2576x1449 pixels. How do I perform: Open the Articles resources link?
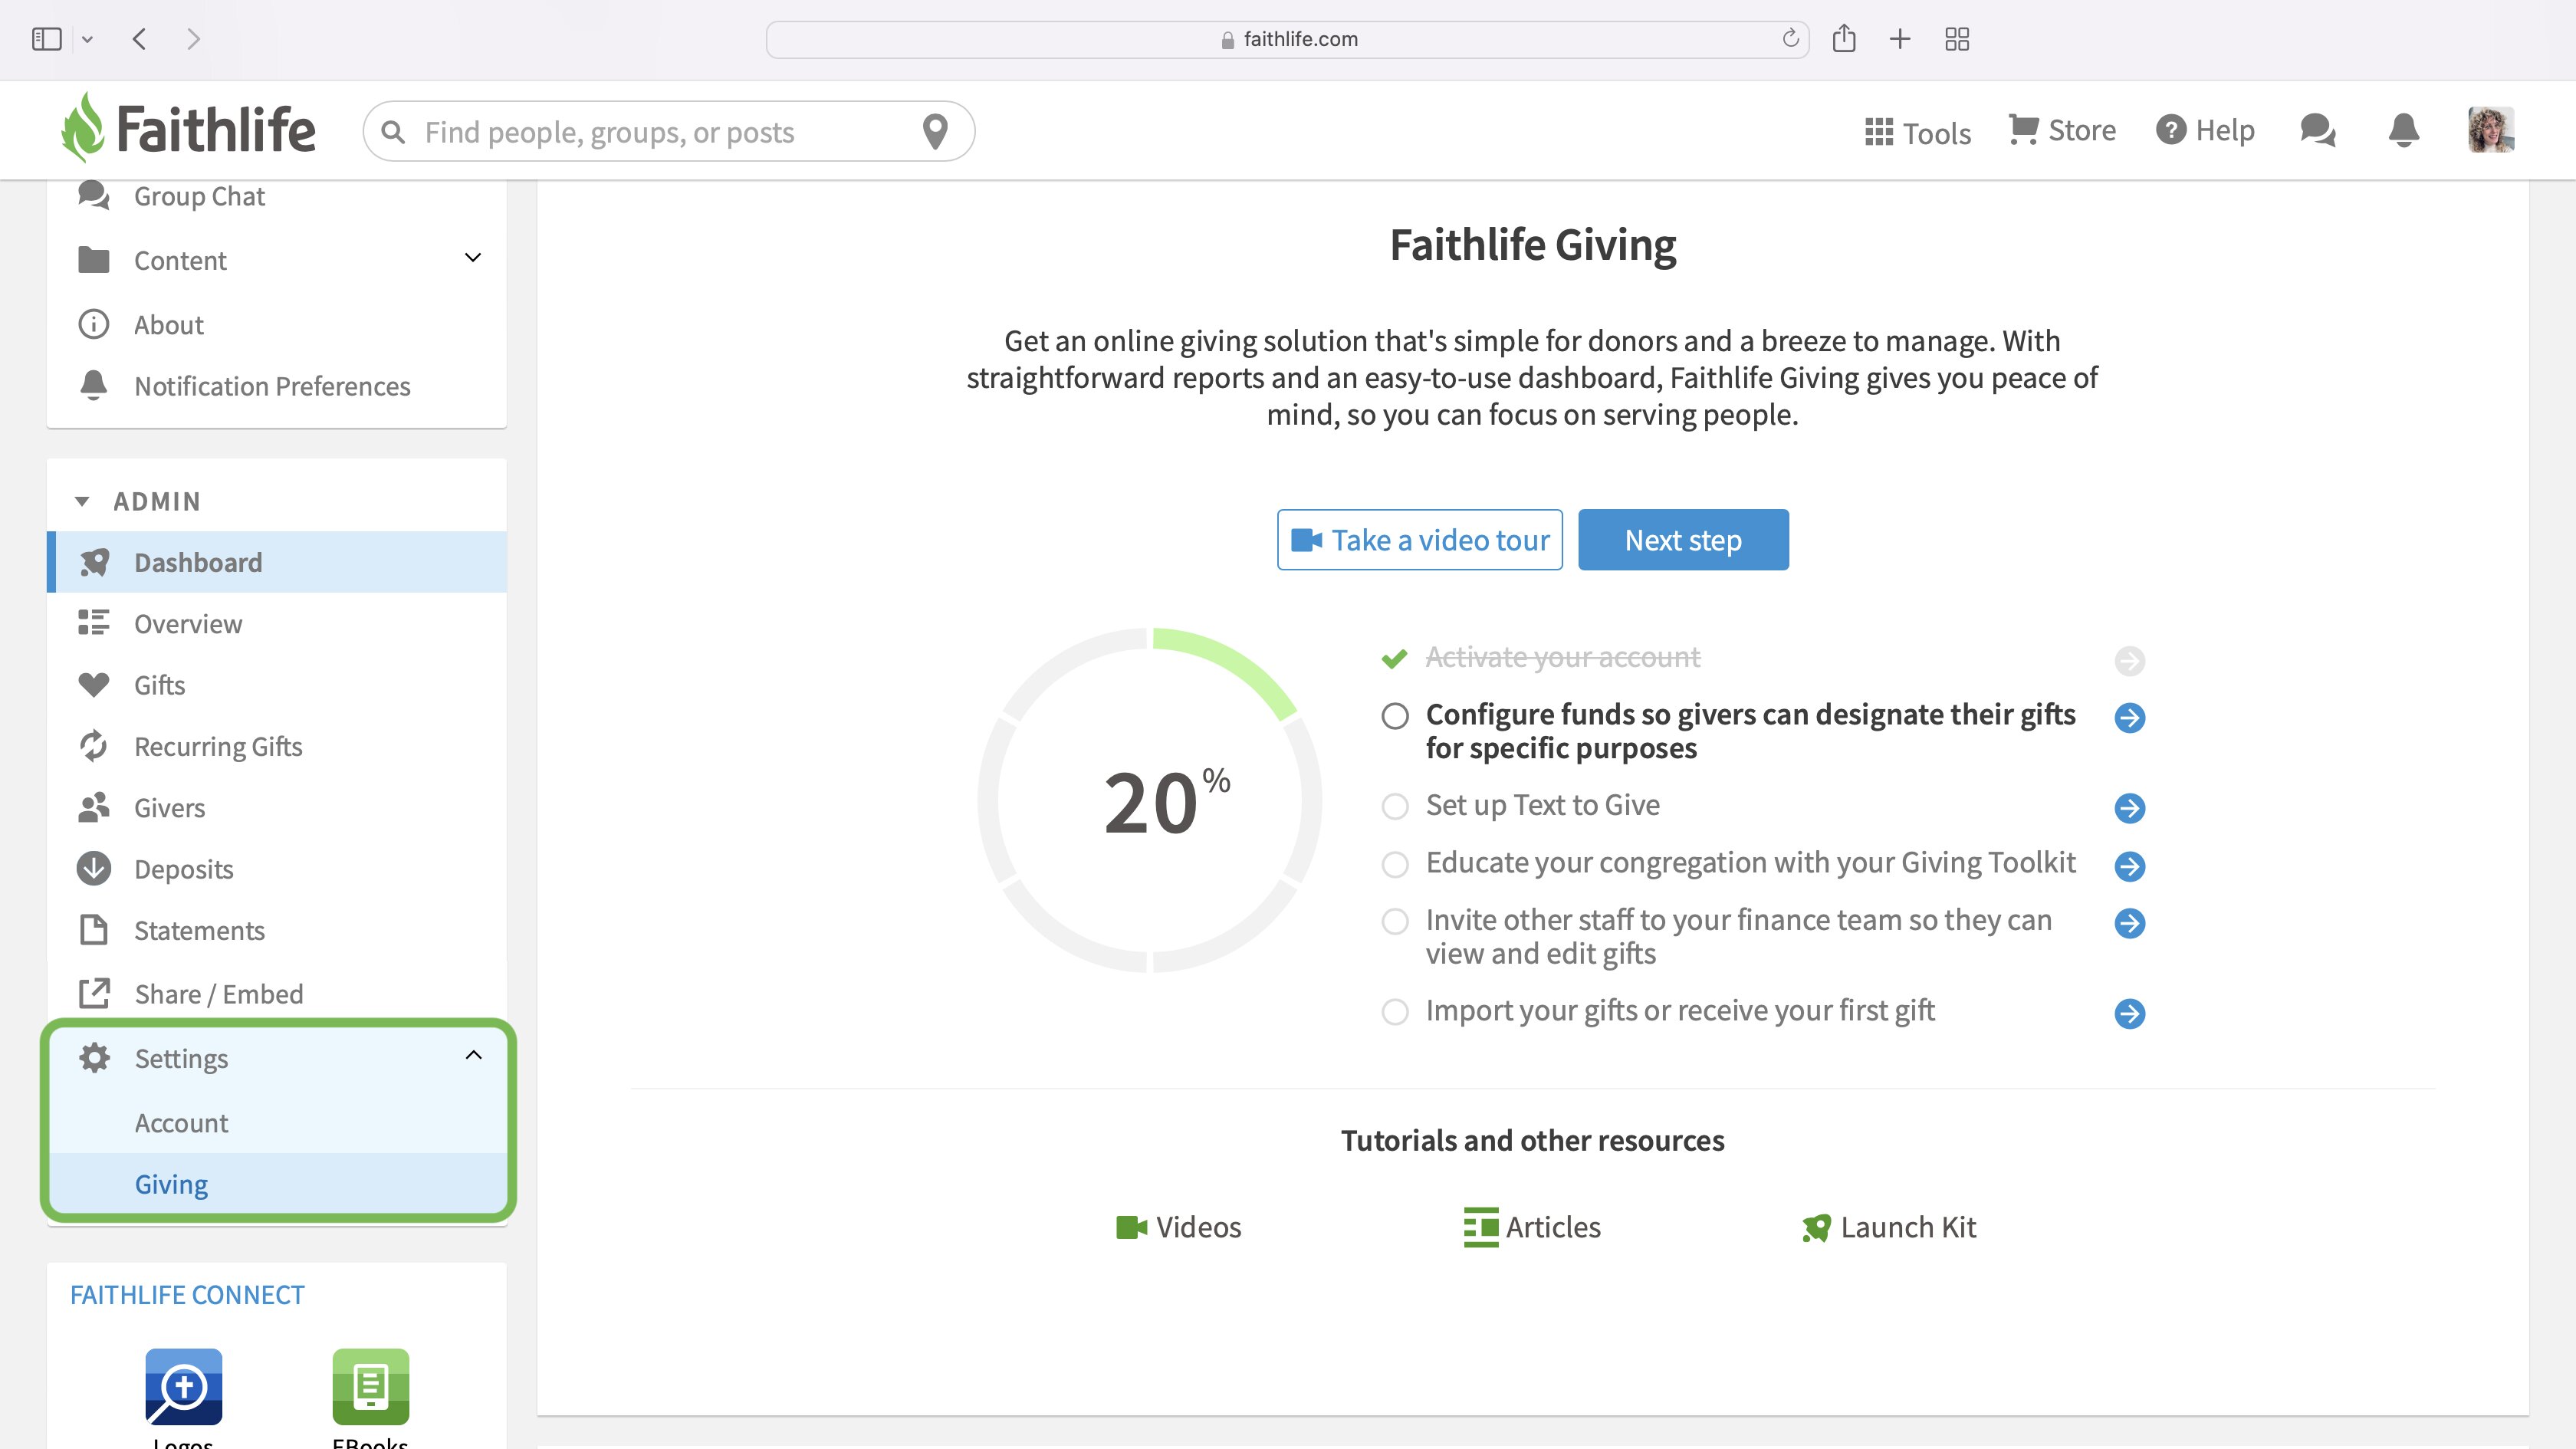tap(1531, 1227)
